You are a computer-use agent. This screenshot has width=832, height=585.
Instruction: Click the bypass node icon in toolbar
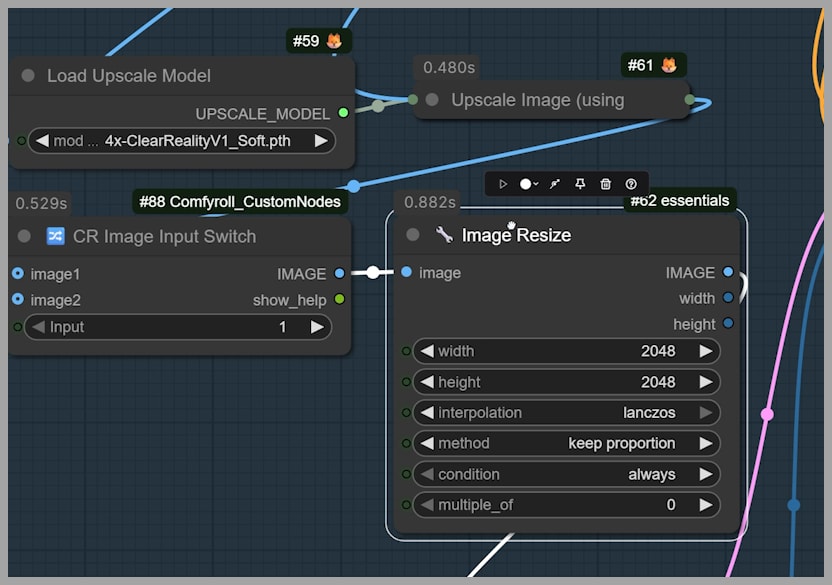[x=555, y=184]
